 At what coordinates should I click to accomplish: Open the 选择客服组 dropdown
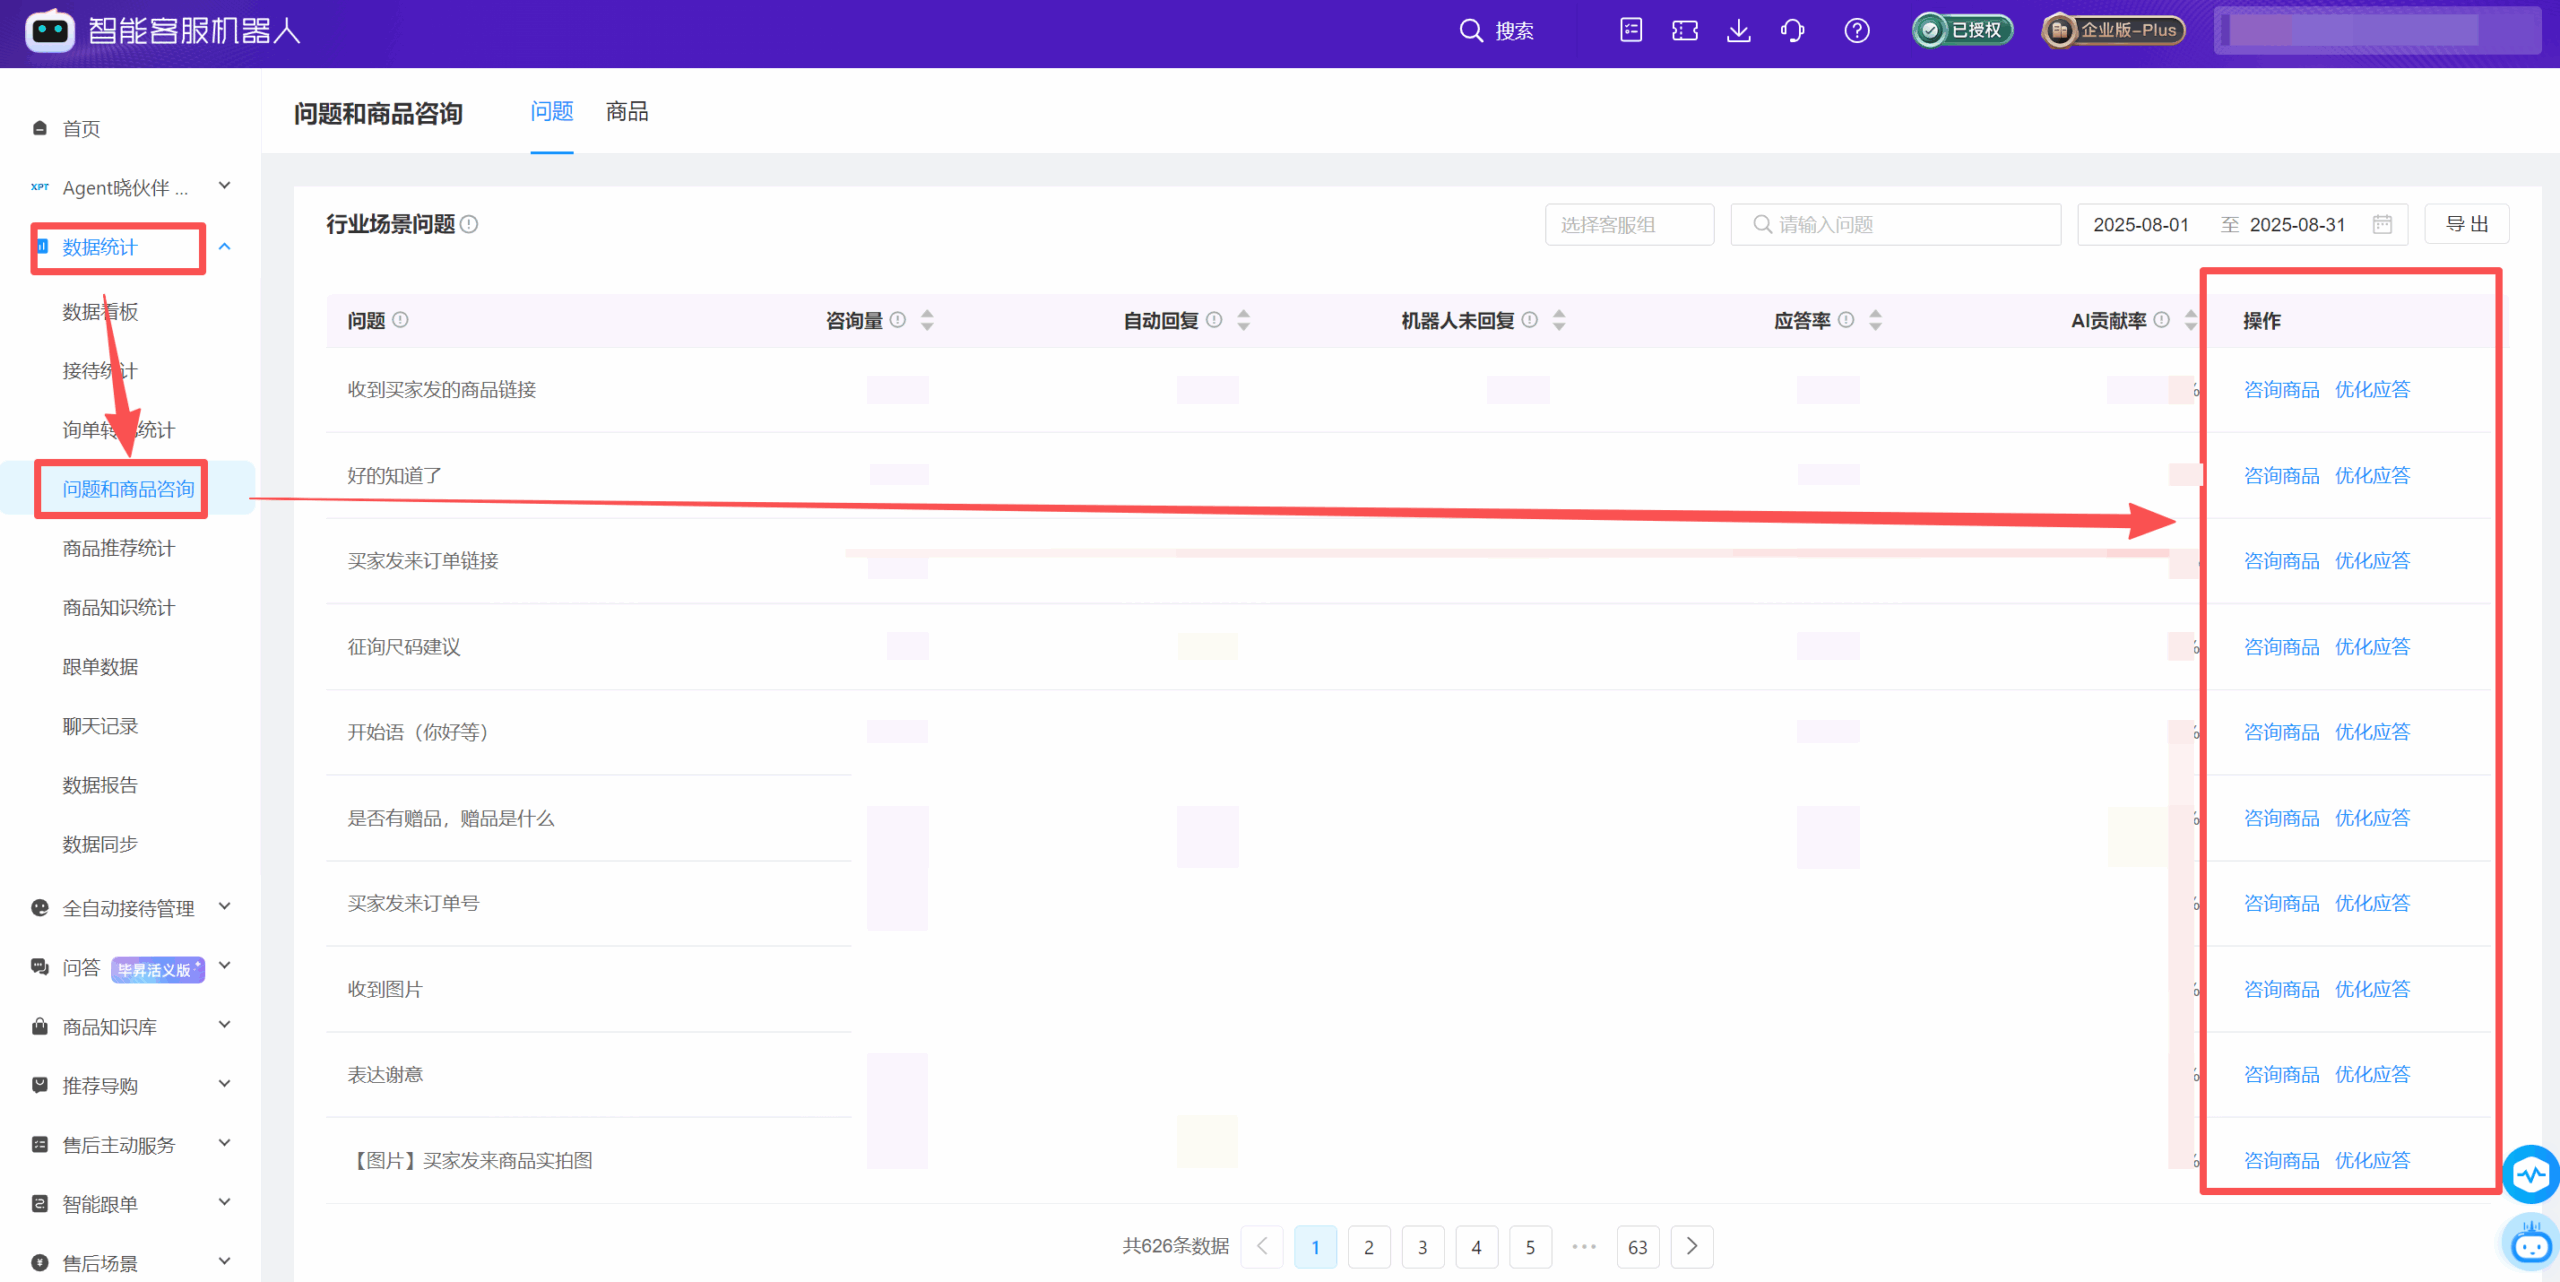tap(1629, 224)
